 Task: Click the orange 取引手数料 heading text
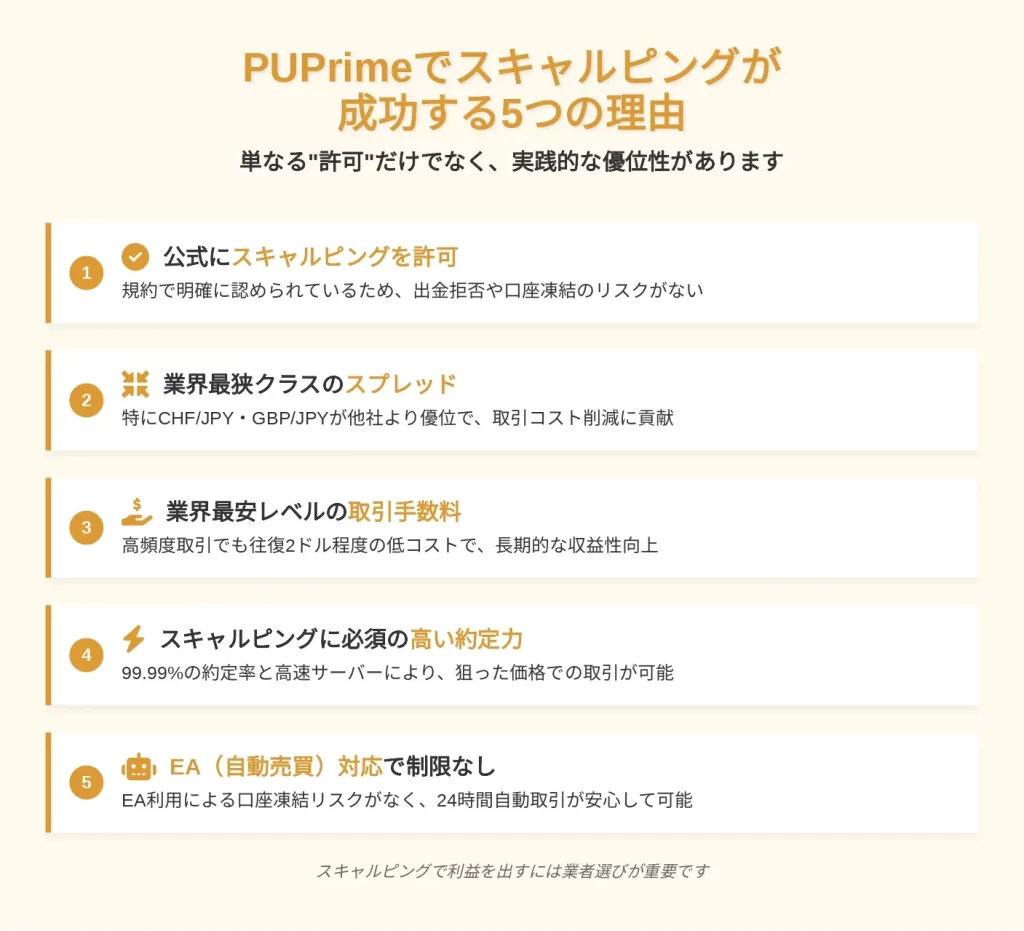(405, 512)
